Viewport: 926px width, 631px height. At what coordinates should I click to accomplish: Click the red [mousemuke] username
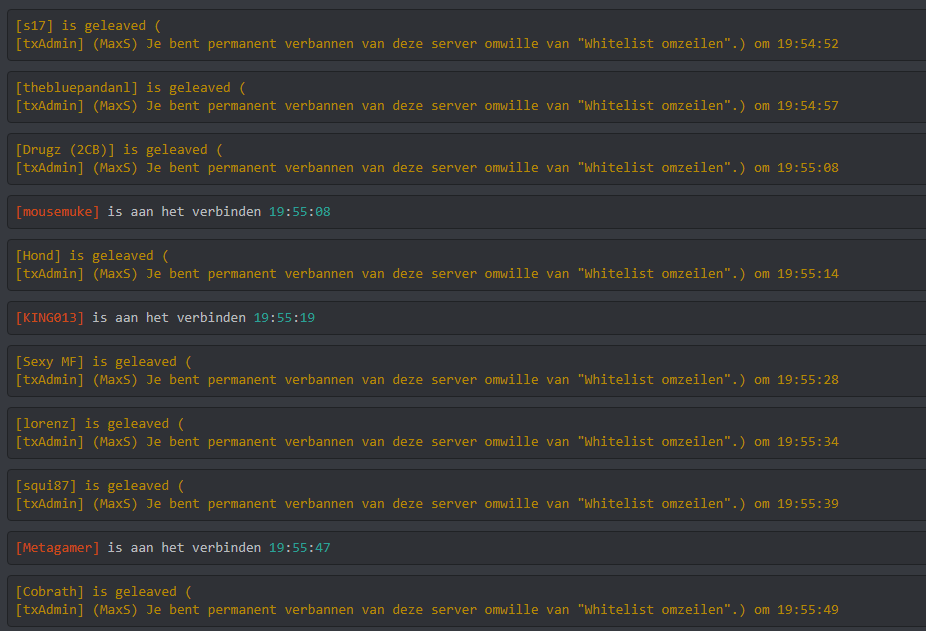[57, 212]
